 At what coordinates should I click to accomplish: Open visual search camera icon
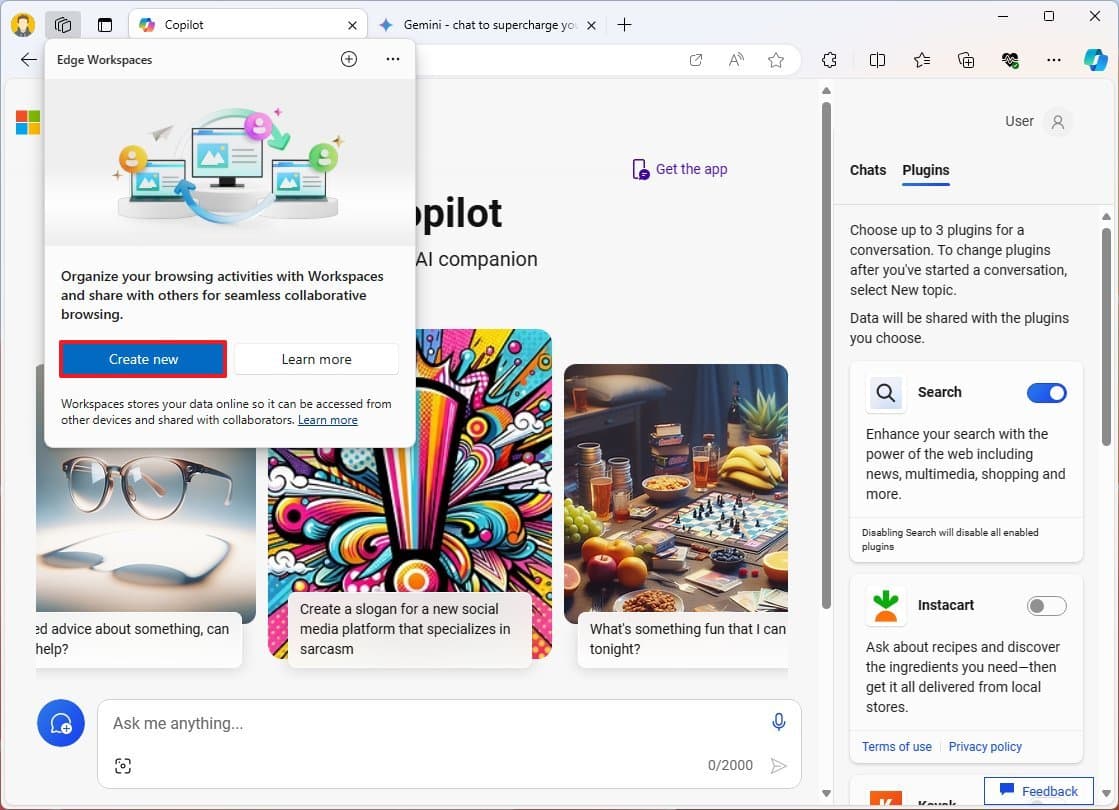pos(122,765)
